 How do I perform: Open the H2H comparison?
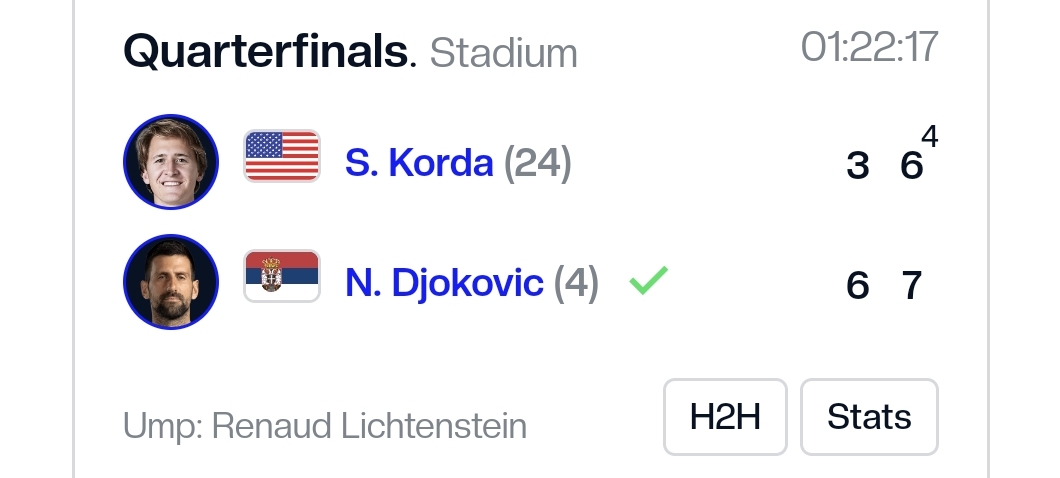(725, 417)
